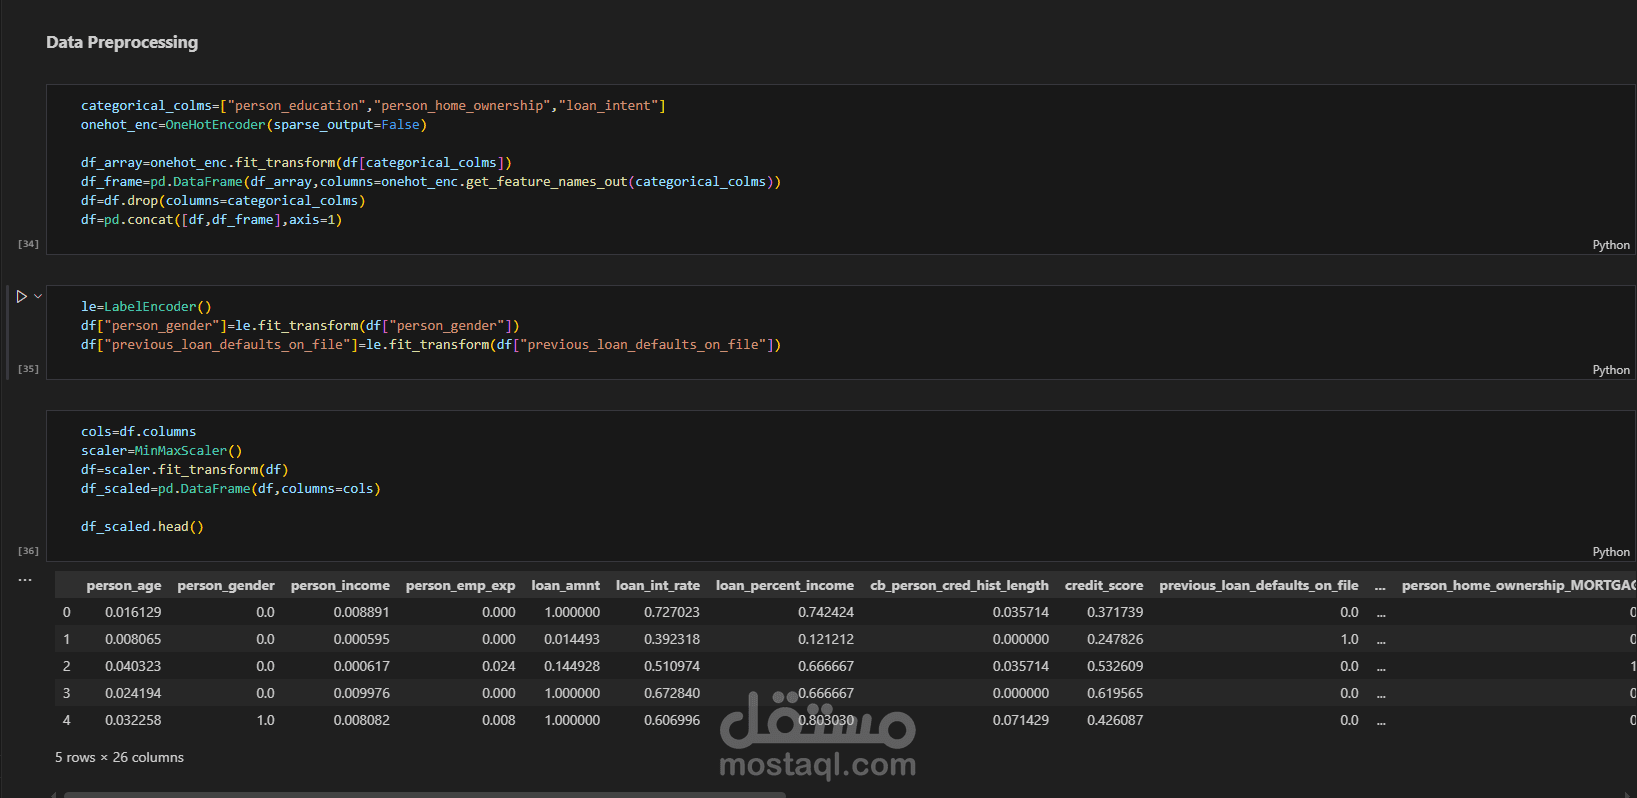Click the categorical_colms definition line
The height and width of the screenshot is (798, 1637).
point(373,105)
